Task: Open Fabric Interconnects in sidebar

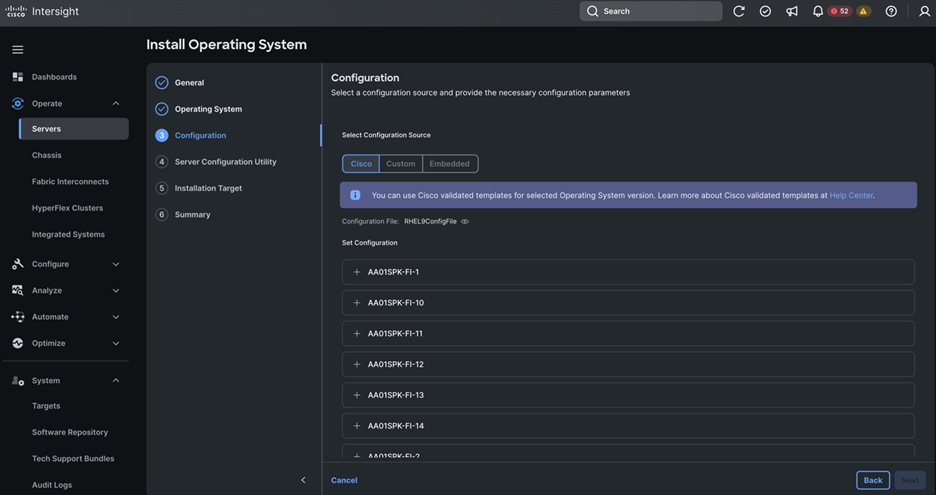Action: (x=70, y=182)
